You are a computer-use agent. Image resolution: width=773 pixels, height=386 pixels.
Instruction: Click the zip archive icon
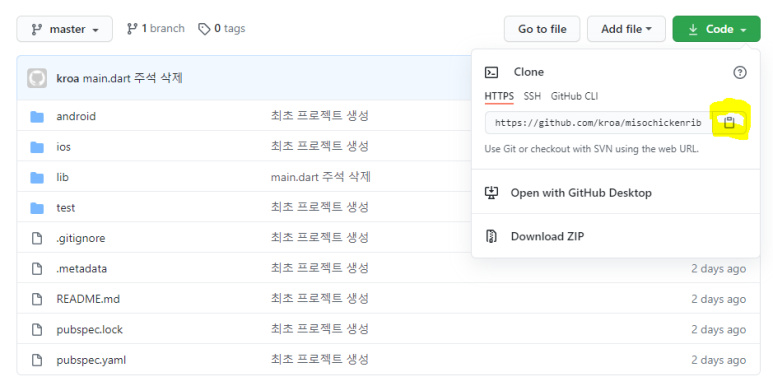[492, 237]
